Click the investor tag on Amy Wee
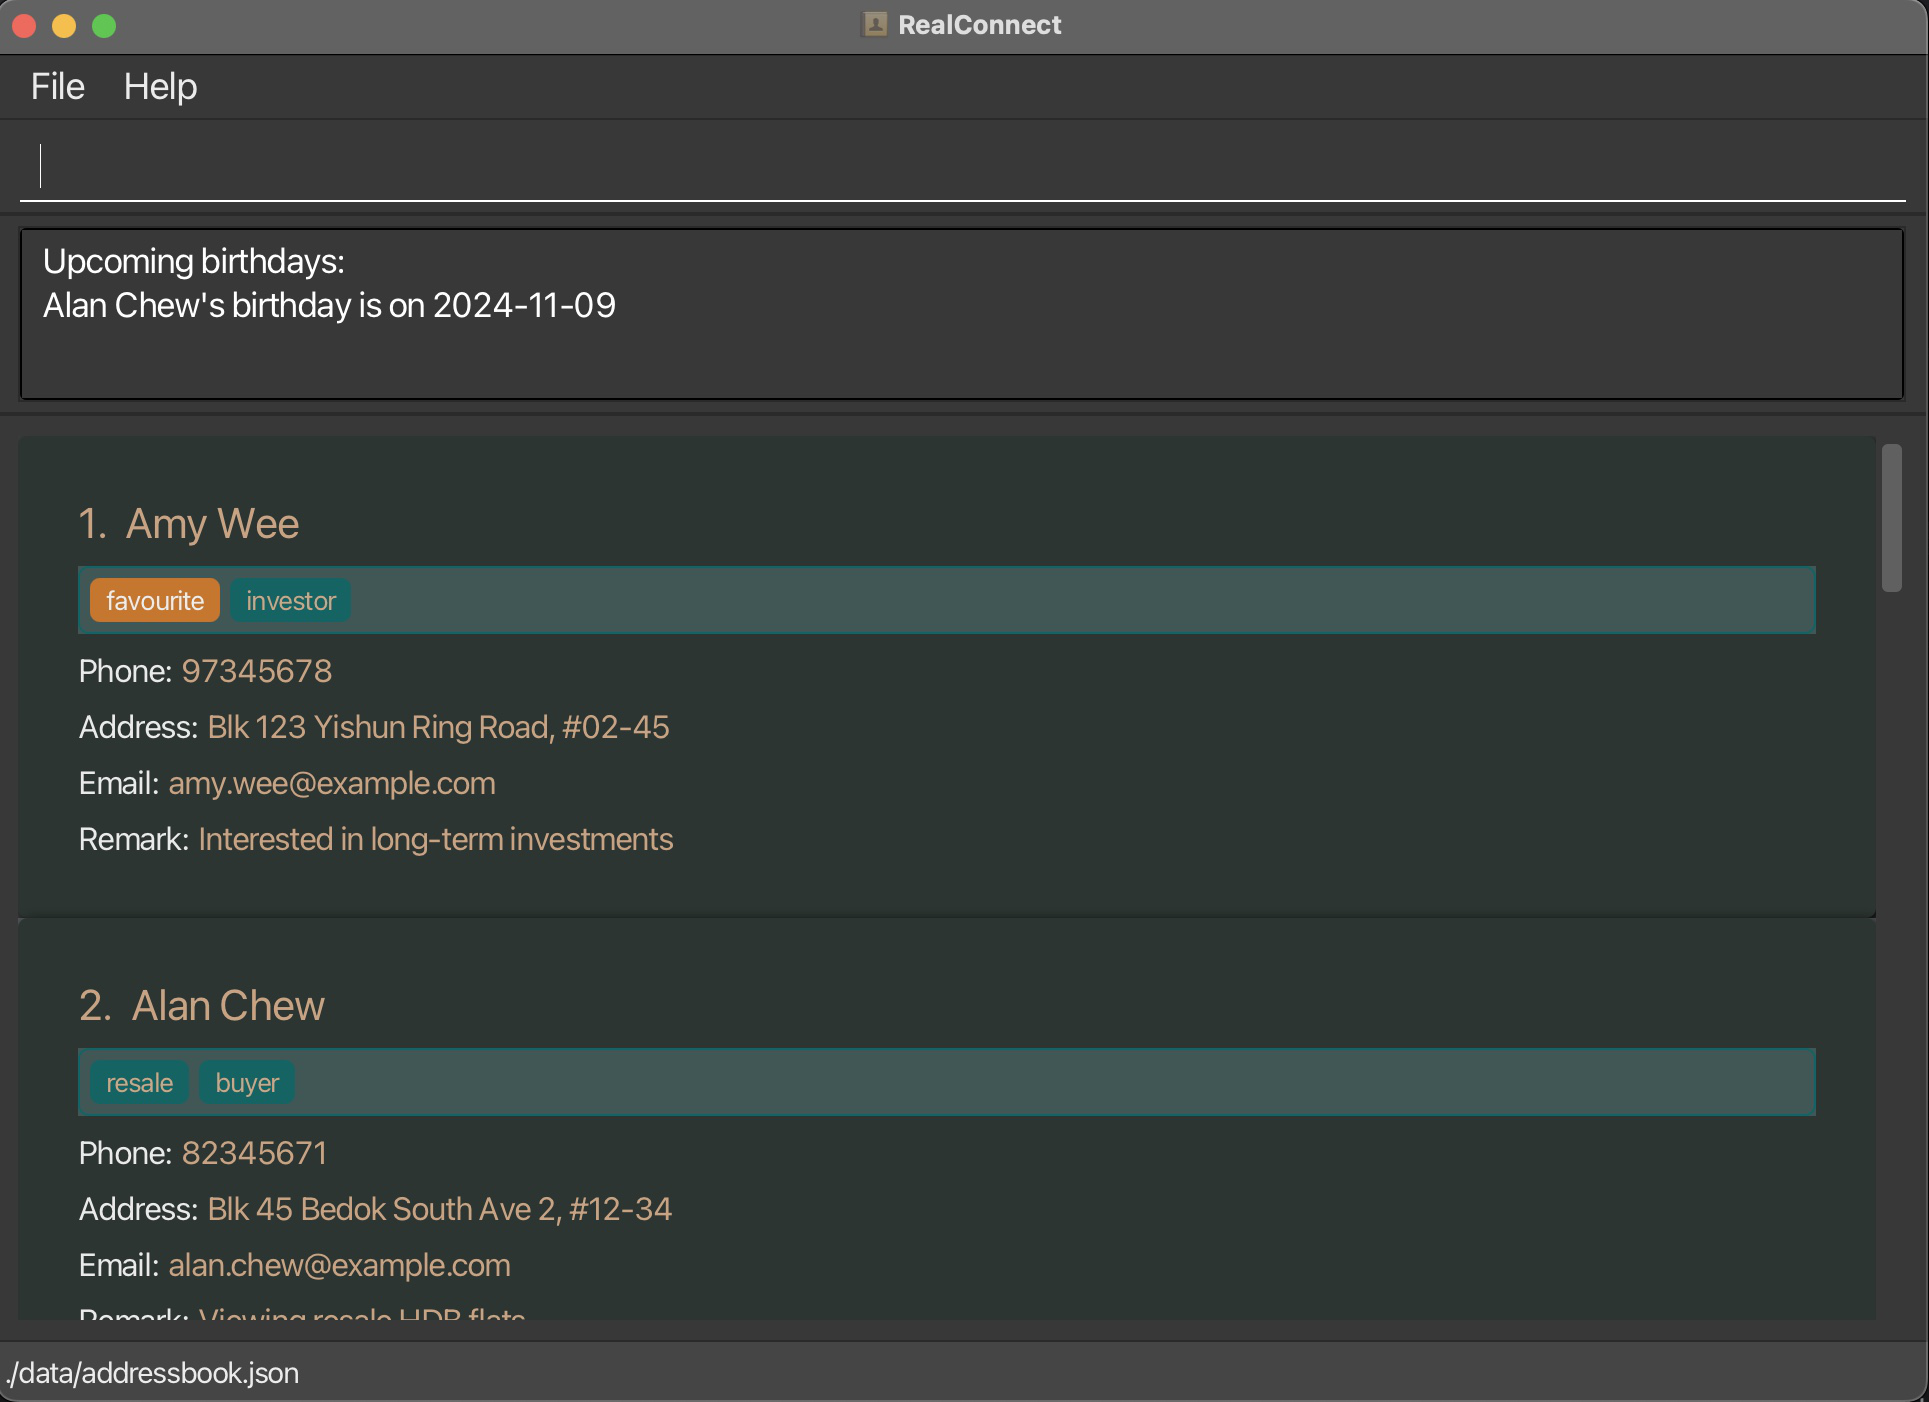The width and height of the screenshot is (1929, 1402). click(291, 601)
